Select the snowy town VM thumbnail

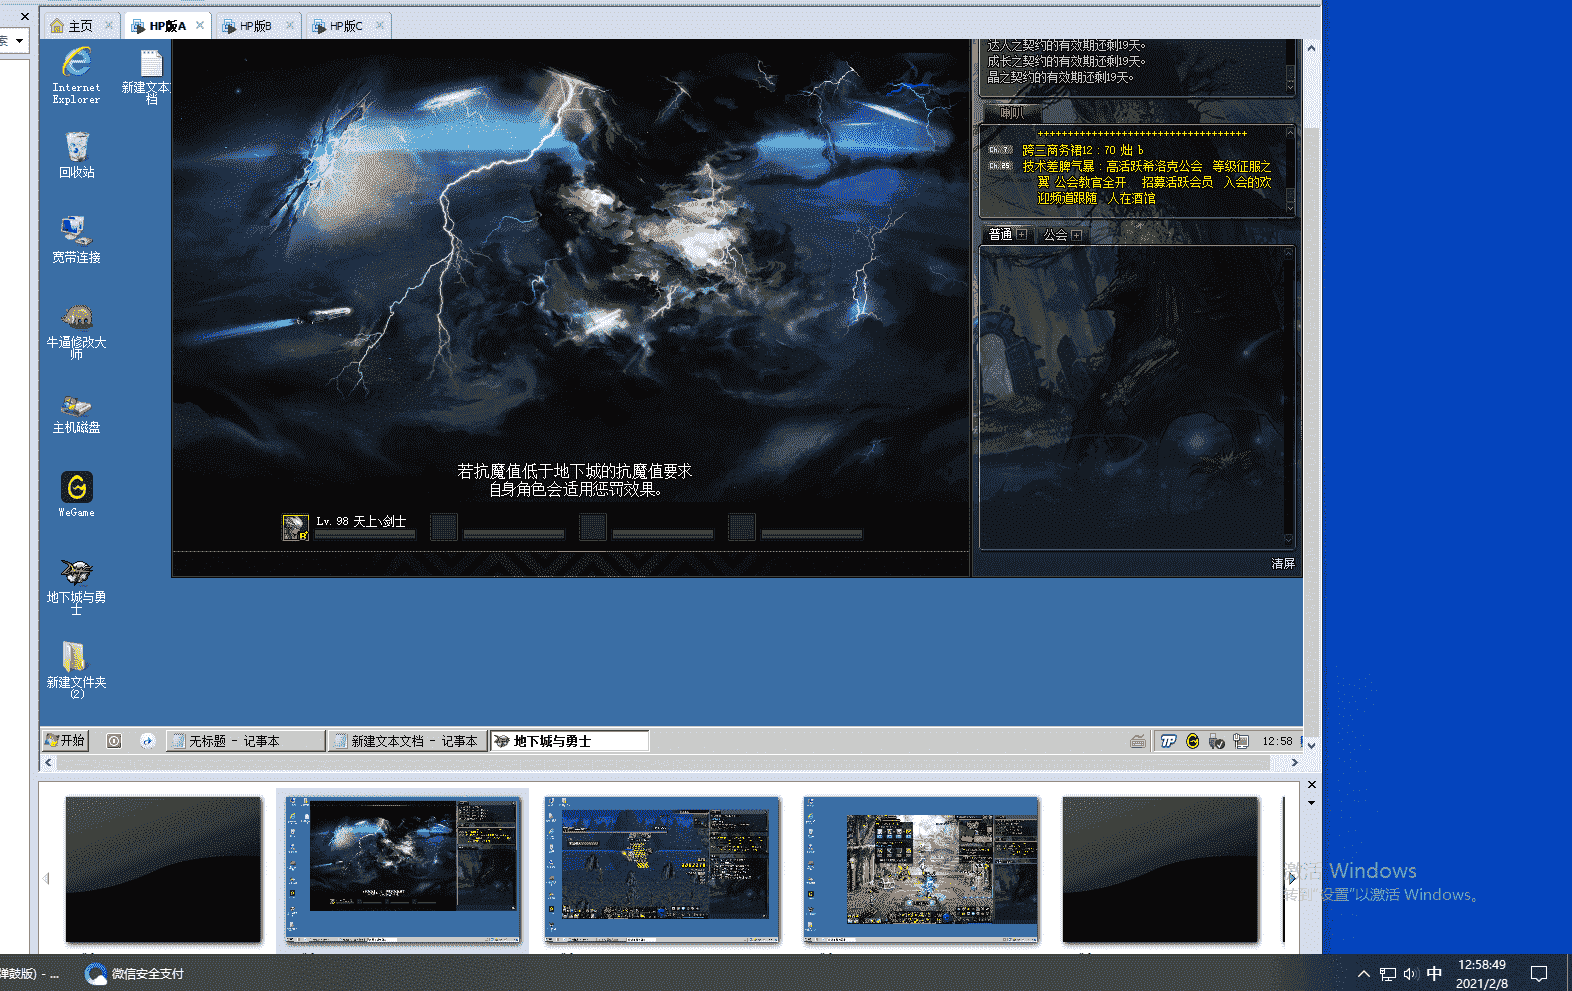pyautogui.click(x=921, y=869)
